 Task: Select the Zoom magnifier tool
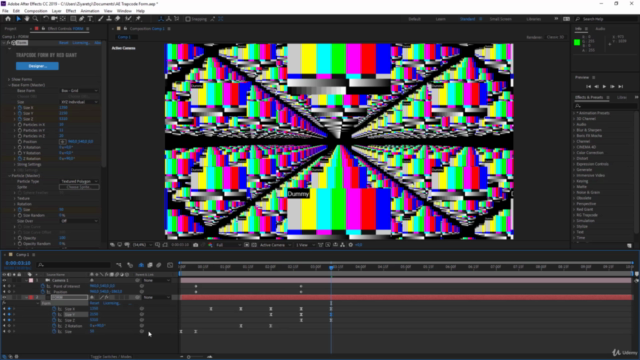36,19
